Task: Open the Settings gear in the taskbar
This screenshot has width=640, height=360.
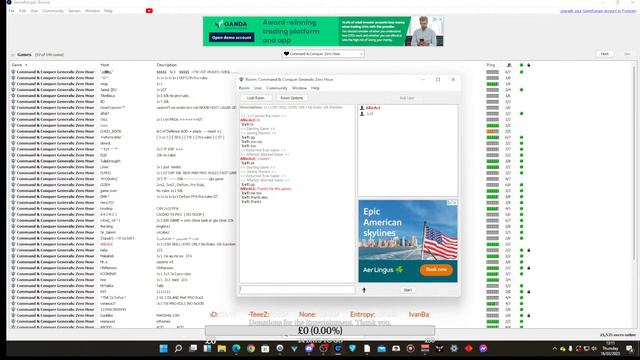Action: coord(454,348)
